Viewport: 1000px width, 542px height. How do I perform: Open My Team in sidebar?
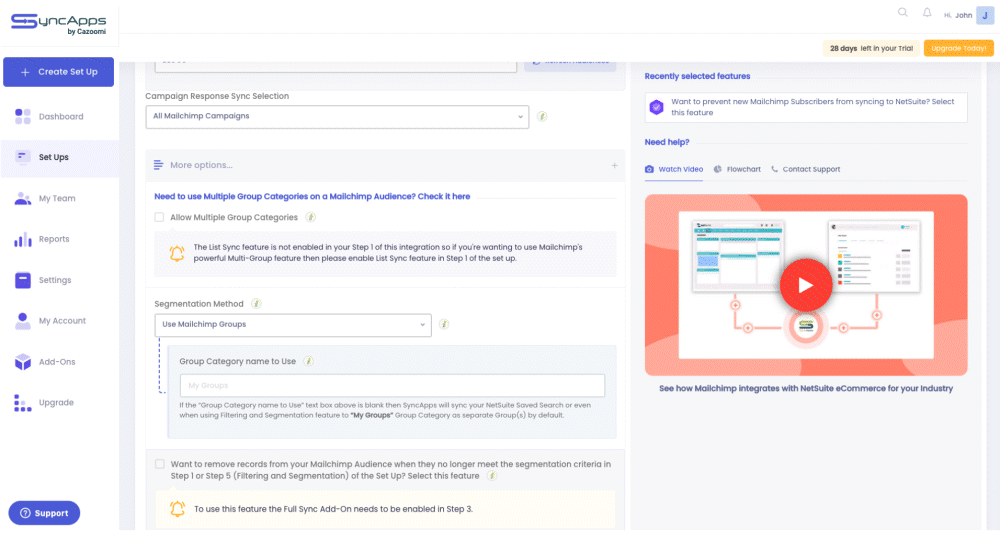pyautogui.click(x=57, y=198)
